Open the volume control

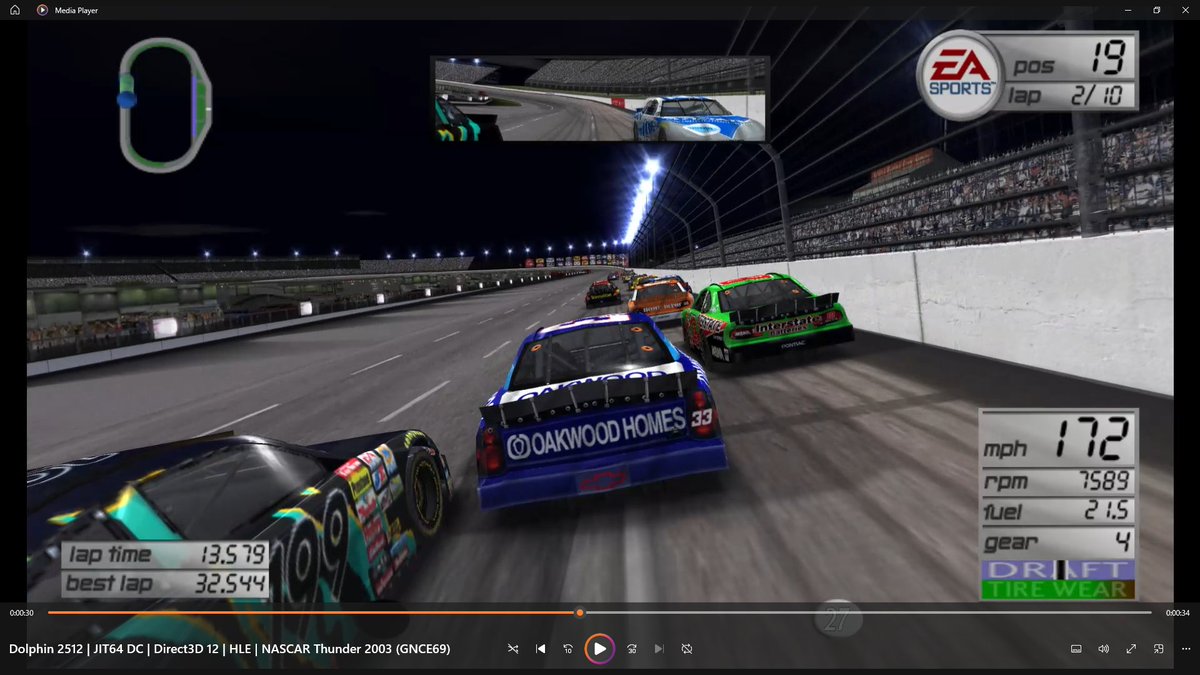click(x=1103, y=649)
